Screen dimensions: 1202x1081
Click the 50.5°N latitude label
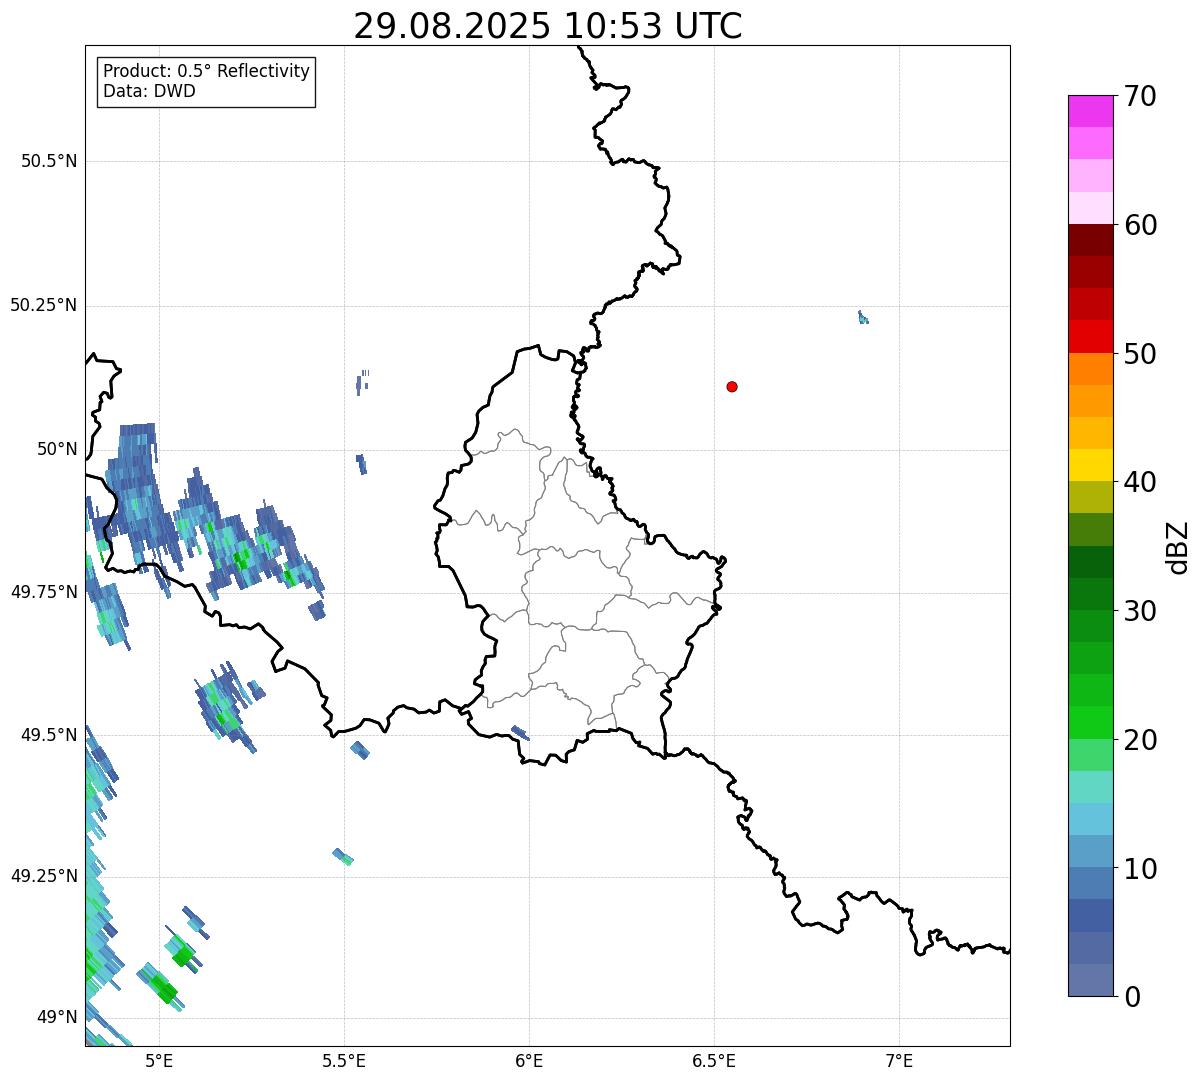click(49, 161)
